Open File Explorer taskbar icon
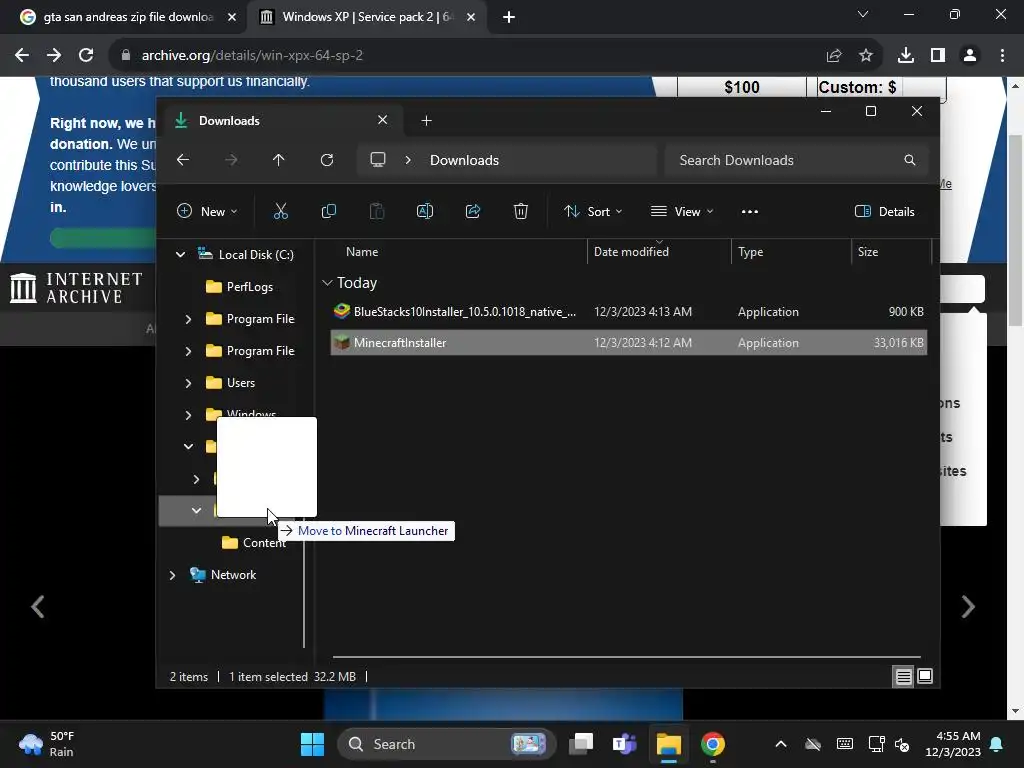 click(669, 744)
